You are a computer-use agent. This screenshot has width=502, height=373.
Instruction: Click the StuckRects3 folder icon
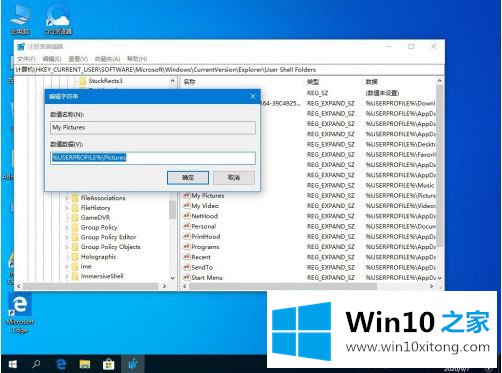click(83, 81)
